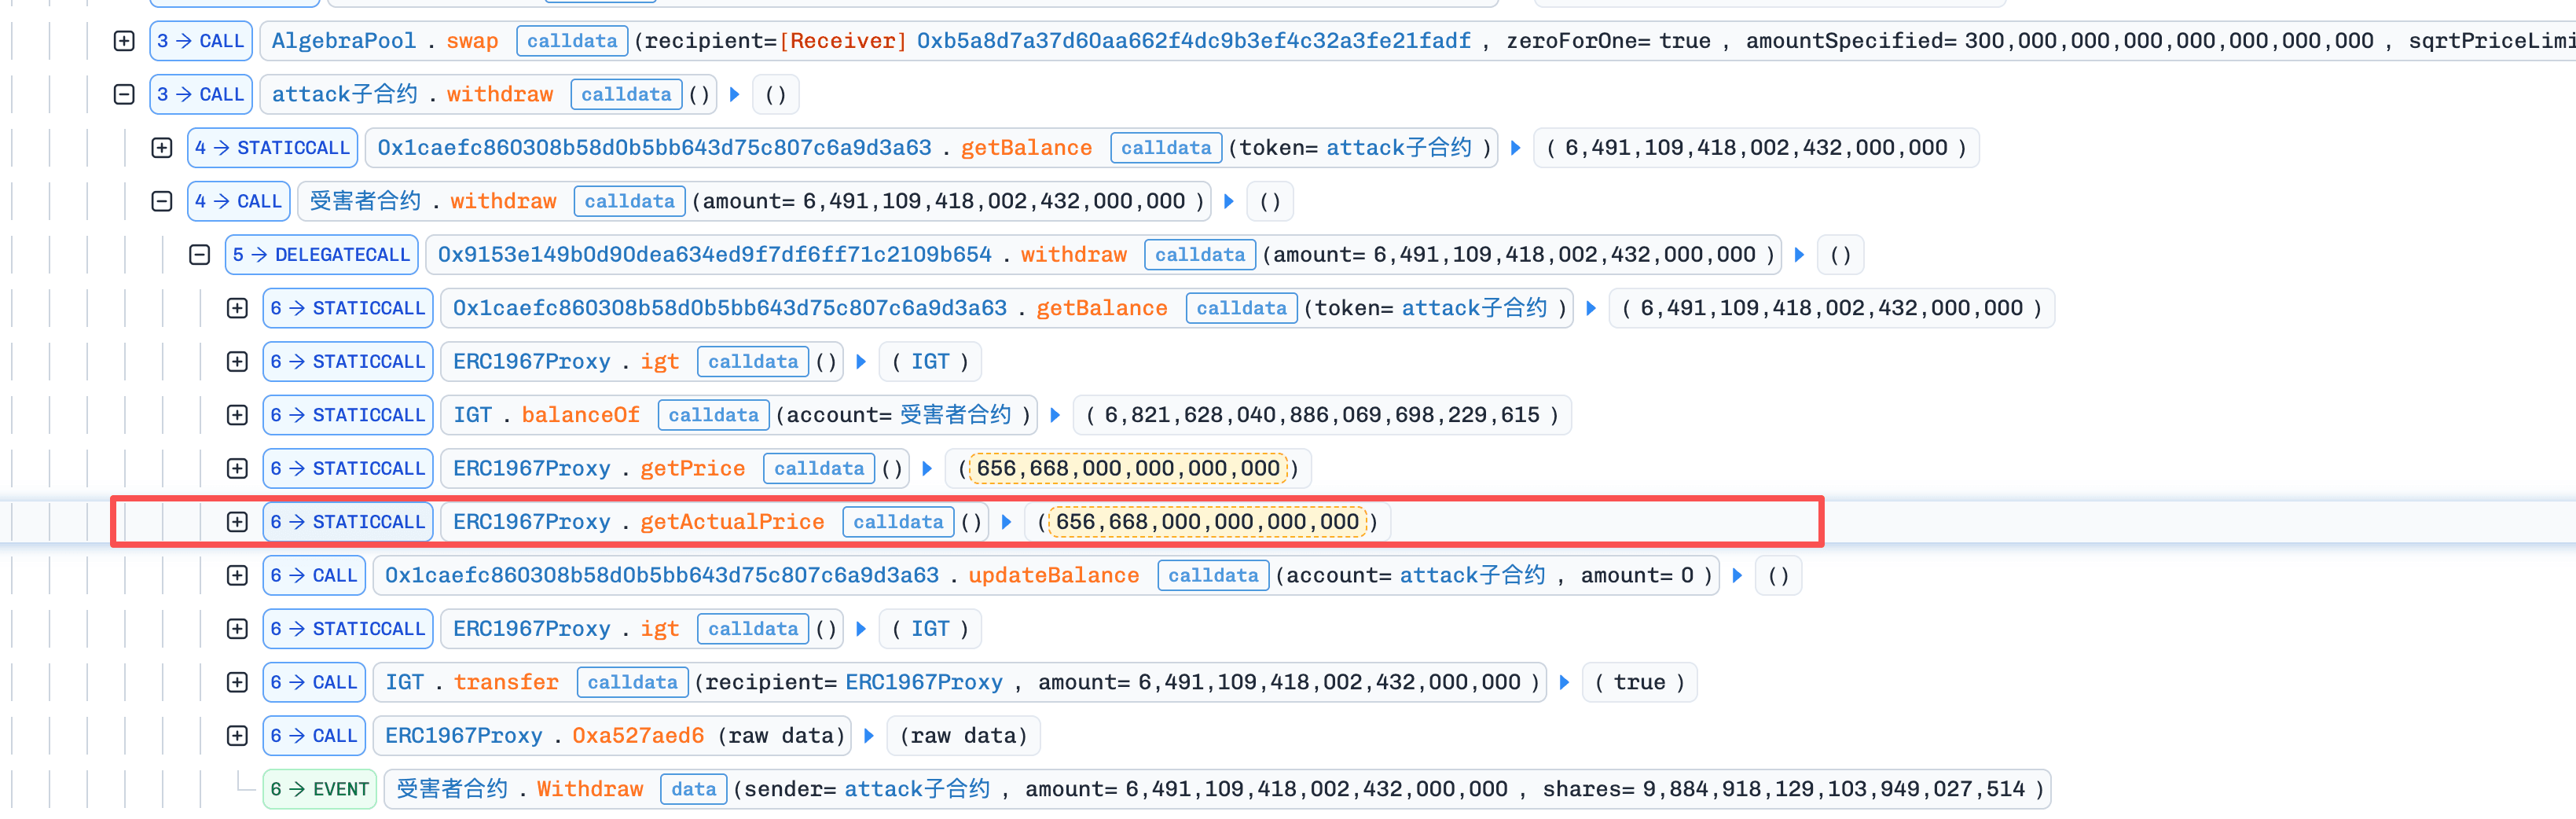This screenshot has width=2576, height=819.
Task: Click the getActualPrice function name
Action: click(x=732, y=522)
